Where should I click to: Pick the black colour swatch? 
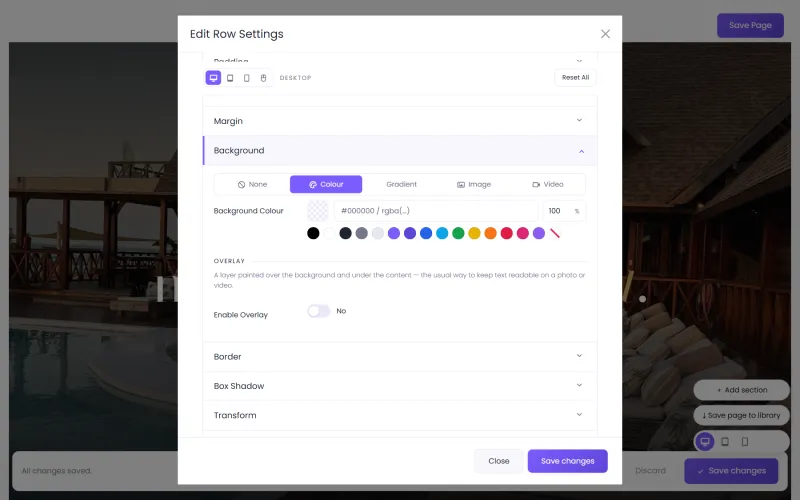tap(313, 233)
